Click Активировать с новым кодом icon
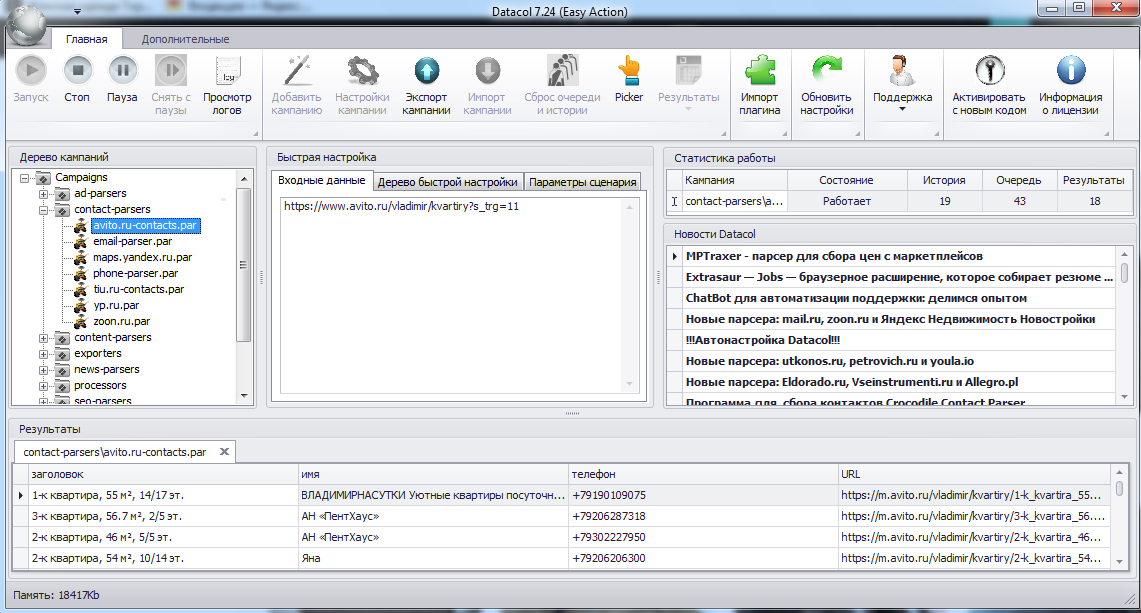This screenshot has width=1141, height=613. tap(990, 71)
